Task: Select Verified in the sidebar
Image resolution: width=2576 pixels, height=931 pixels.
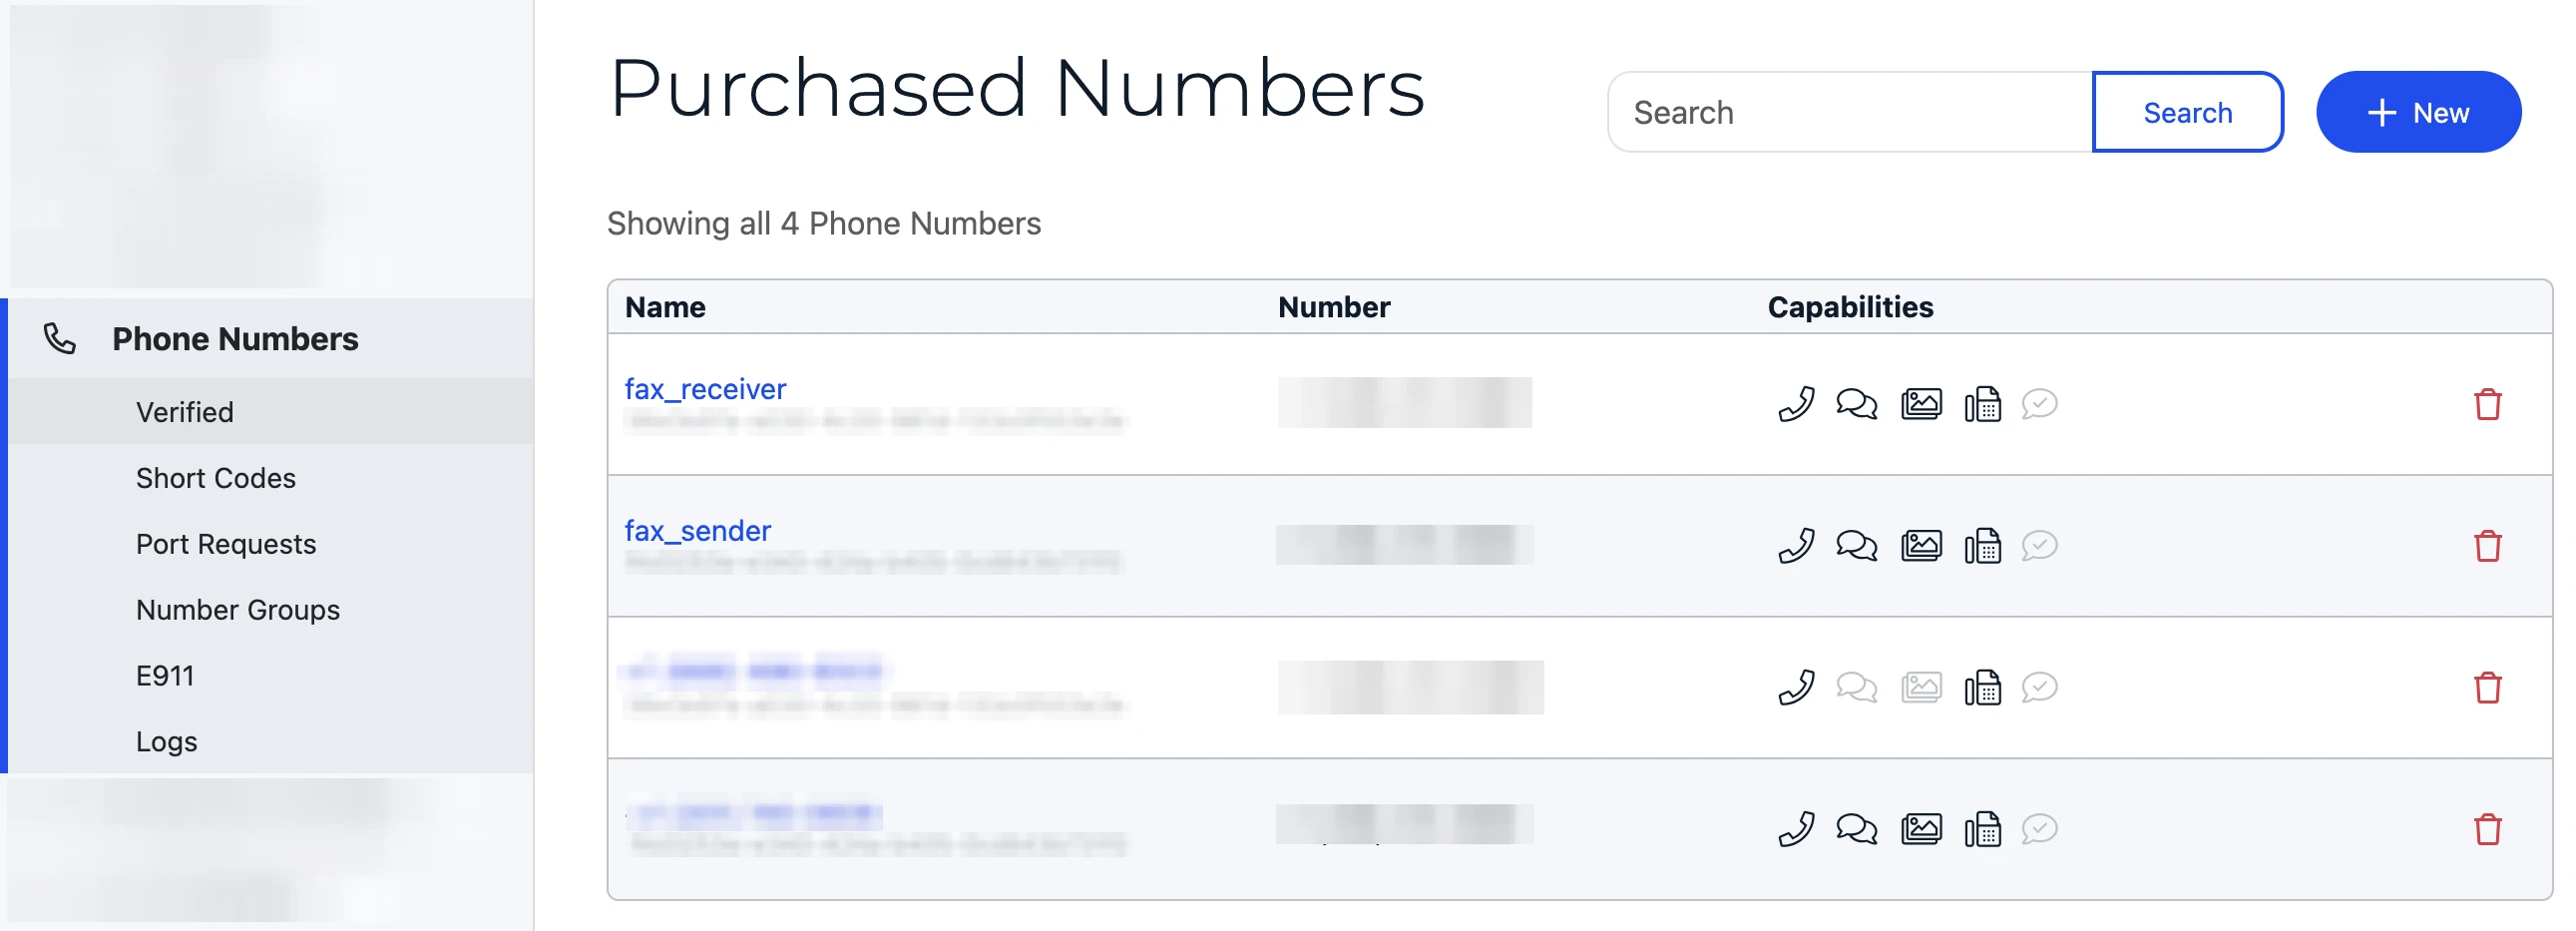Action: point(185,411)
